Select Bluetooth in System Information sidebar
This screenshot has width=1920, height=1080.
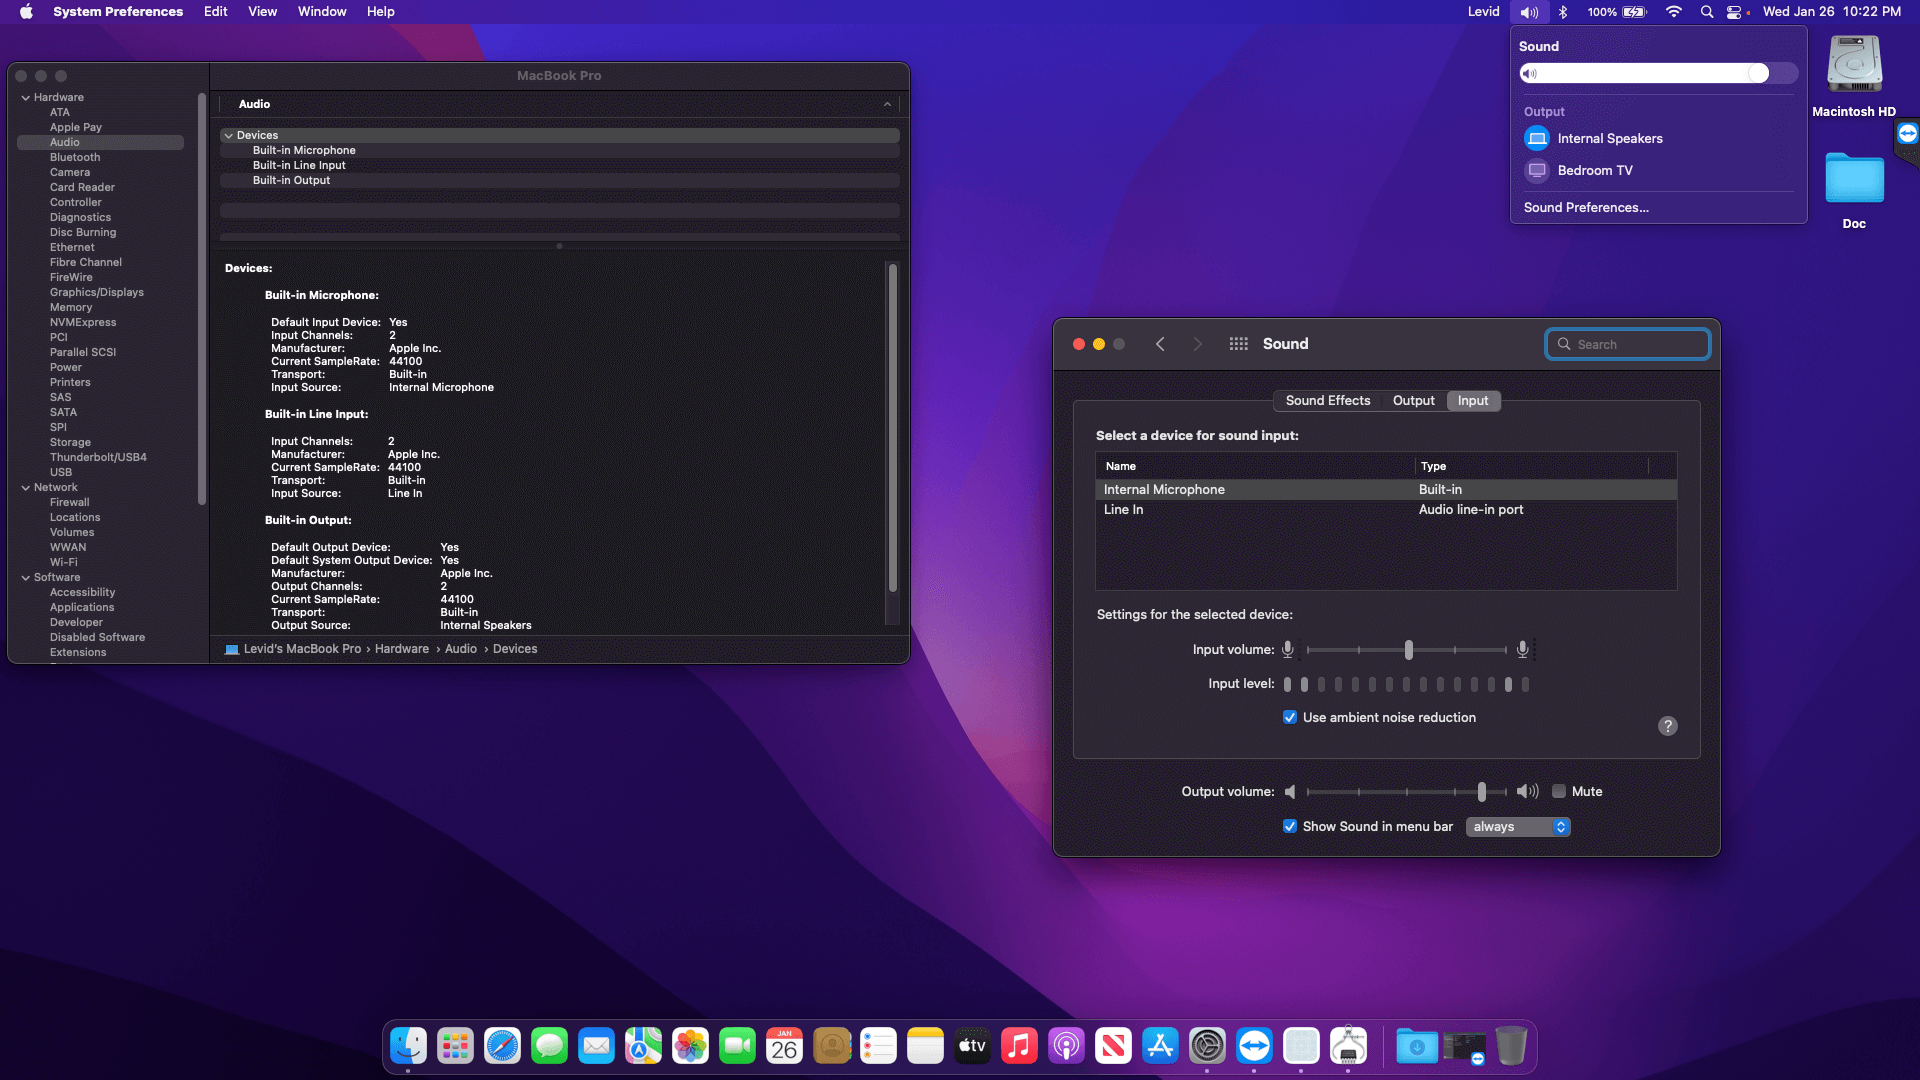coord(75,157)
